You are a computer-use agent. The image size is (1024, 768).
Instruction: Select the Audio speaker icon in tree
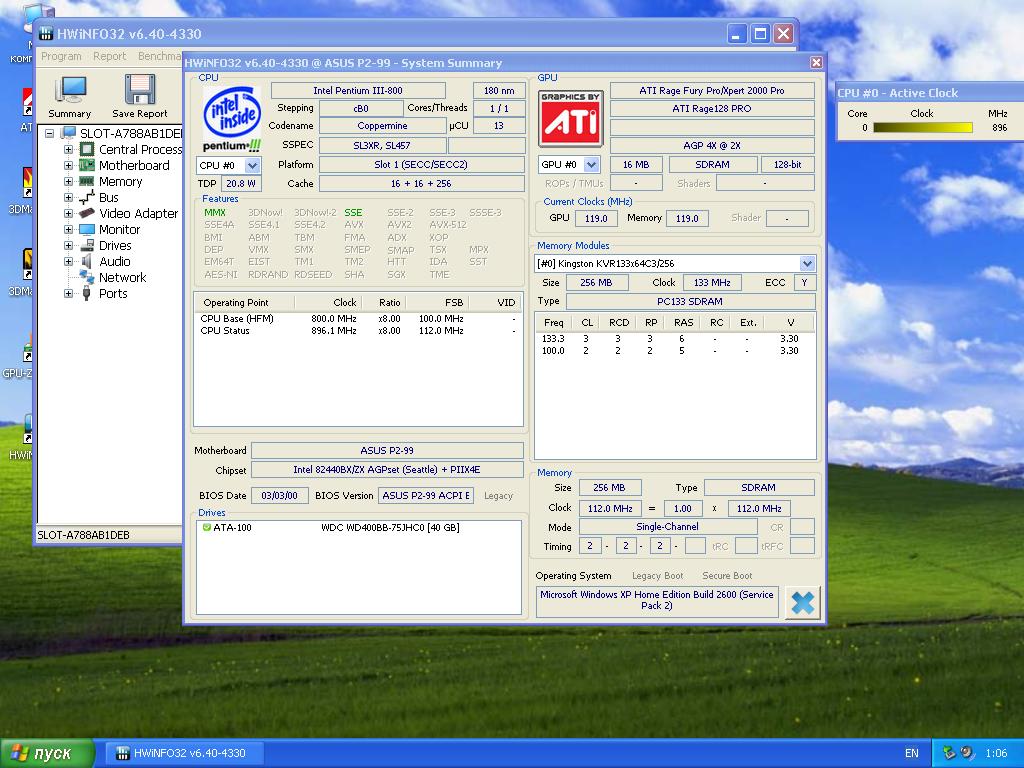tap(87, 262)
